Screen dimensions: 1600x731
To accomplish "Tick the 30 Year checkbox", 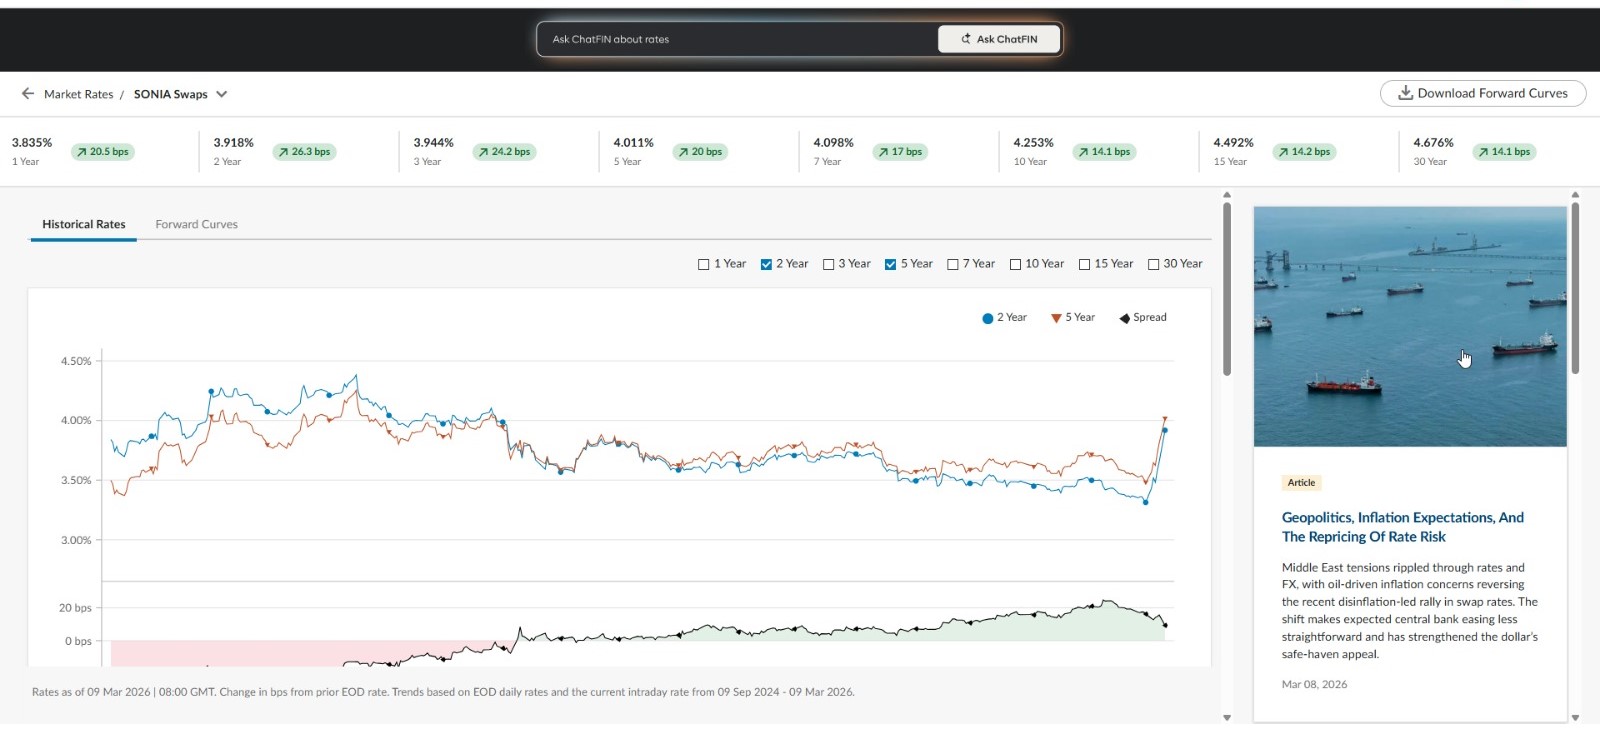I will pos(1153,265).
